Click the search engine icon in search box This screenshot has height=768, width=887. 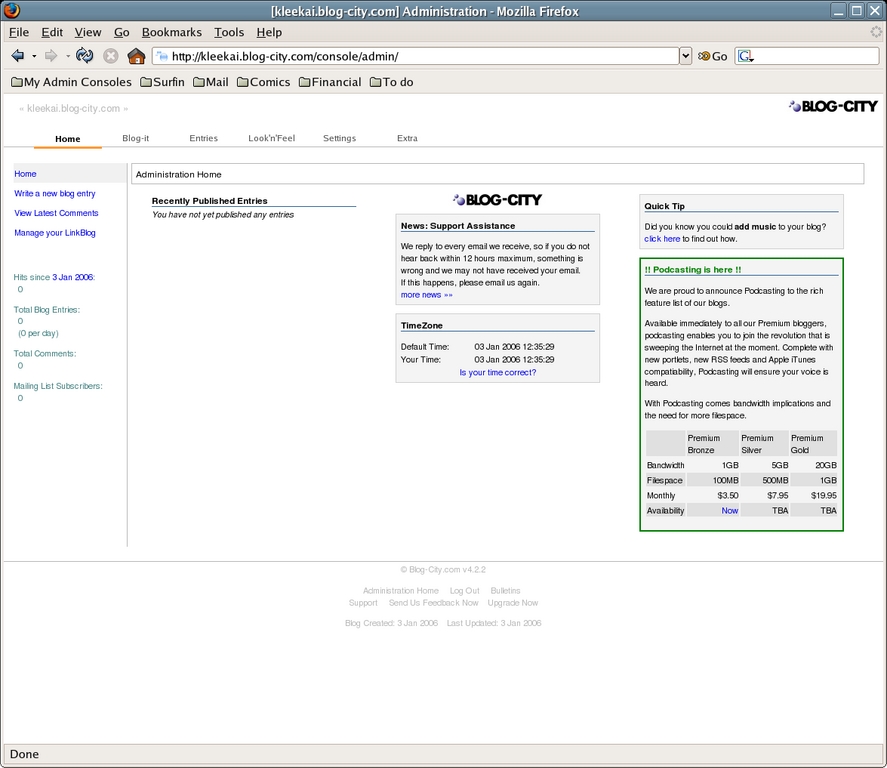click(x=745, y=56)
